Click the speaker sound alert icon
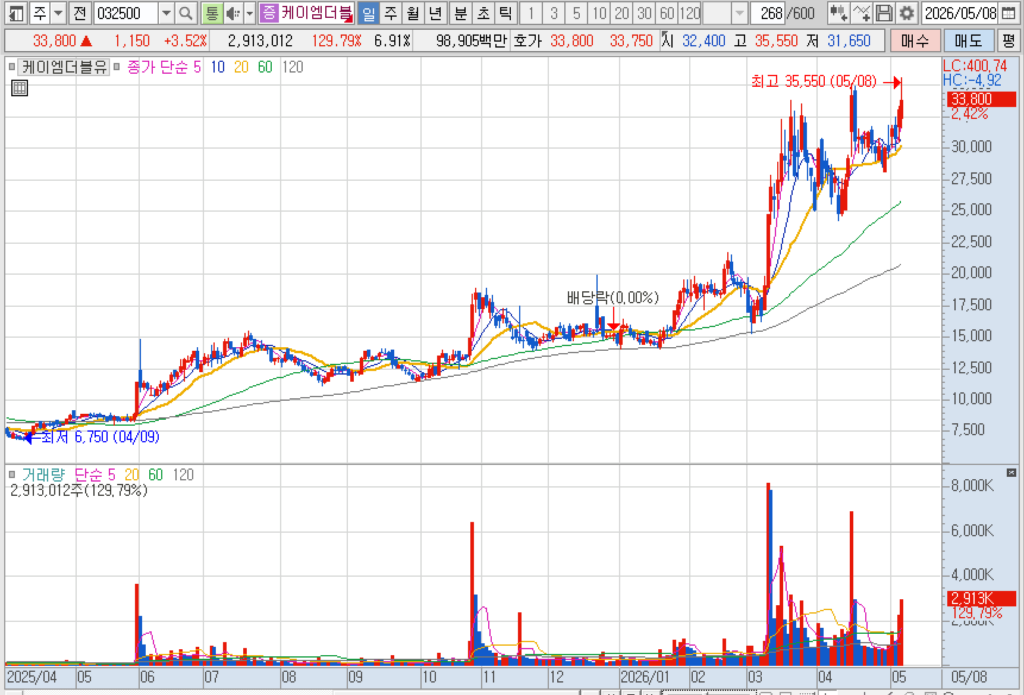The width and height of the screenshot is (1024, 695). (x=233, y=12)
